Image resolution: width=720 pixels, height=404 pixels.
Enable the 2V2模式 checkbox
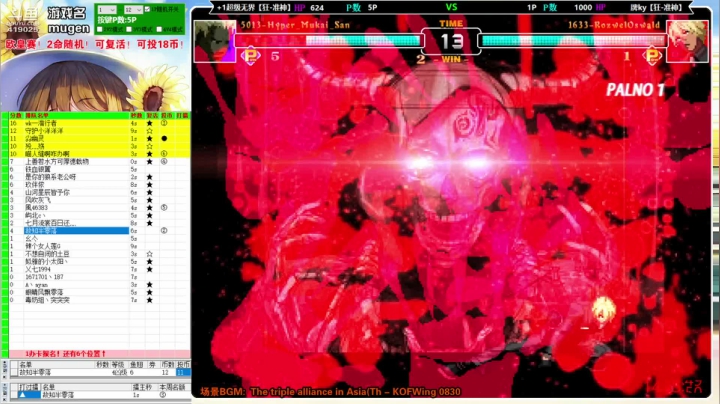coord(100,29)
